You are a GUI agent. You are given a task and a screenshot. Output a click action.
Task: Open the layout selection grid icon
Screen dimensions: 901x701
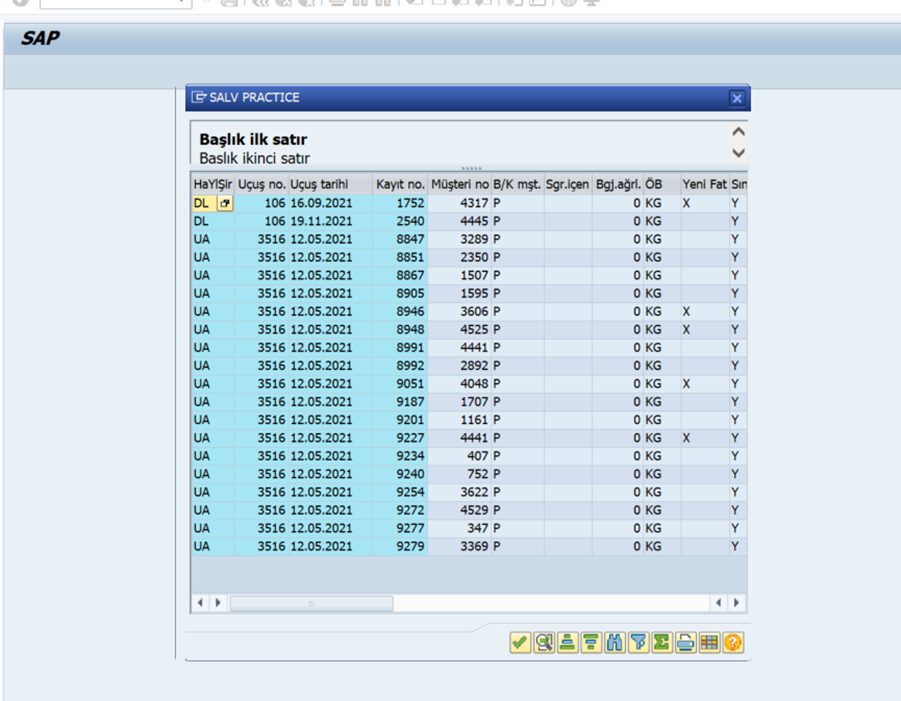coord(709,642)
